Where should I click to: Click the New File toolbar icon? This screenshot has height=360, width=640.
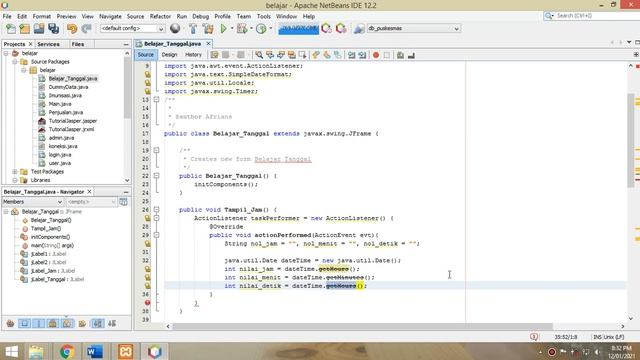11,29
